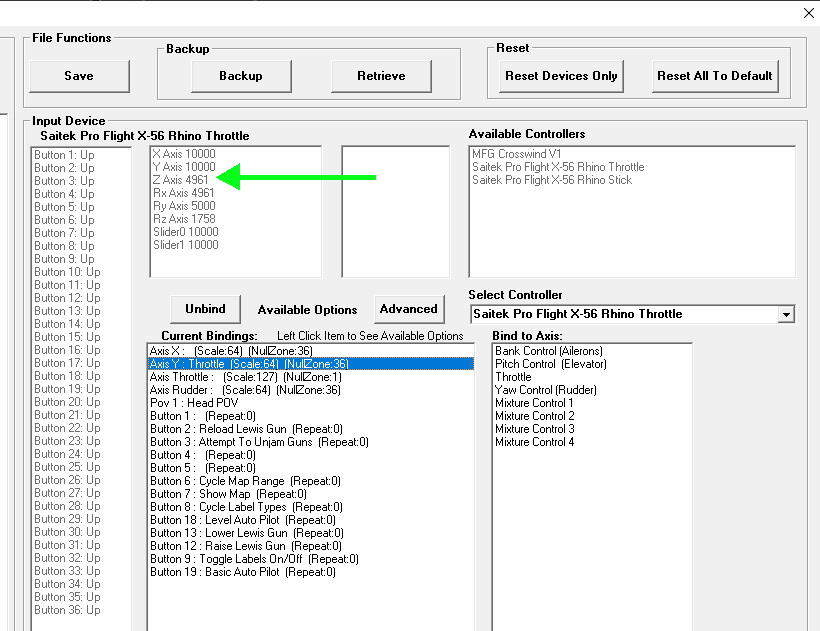Image resolution: width=820 pixels, height=631 pixels.
Task: Select Button 4 : (Repeat:0) binding row
Action: click(x=311, y=455)
